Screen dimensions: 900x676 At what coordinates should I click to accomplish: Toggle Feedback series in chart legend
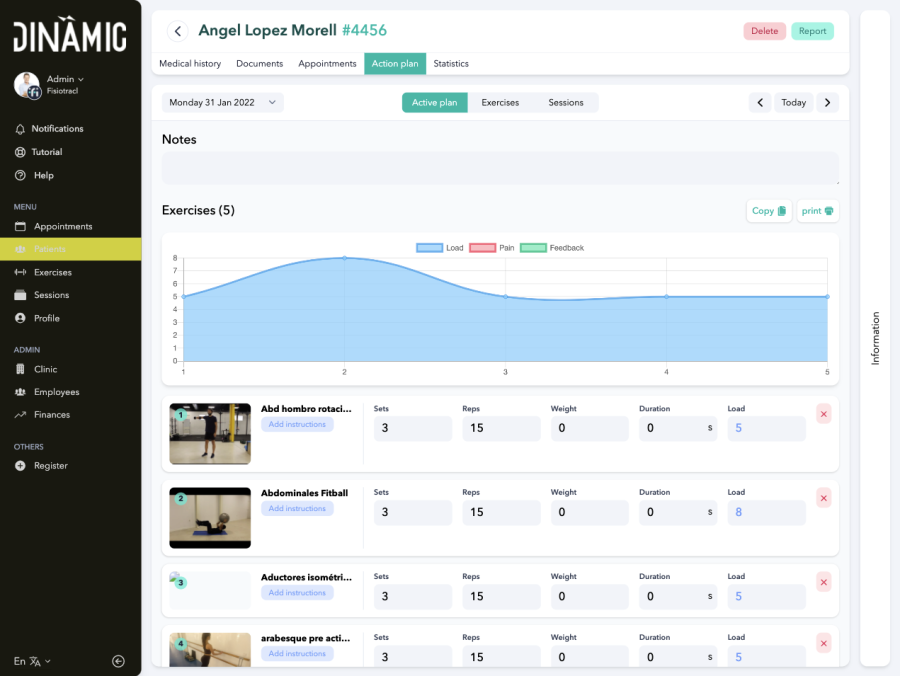pyautogui.click(x=552, y=248)
